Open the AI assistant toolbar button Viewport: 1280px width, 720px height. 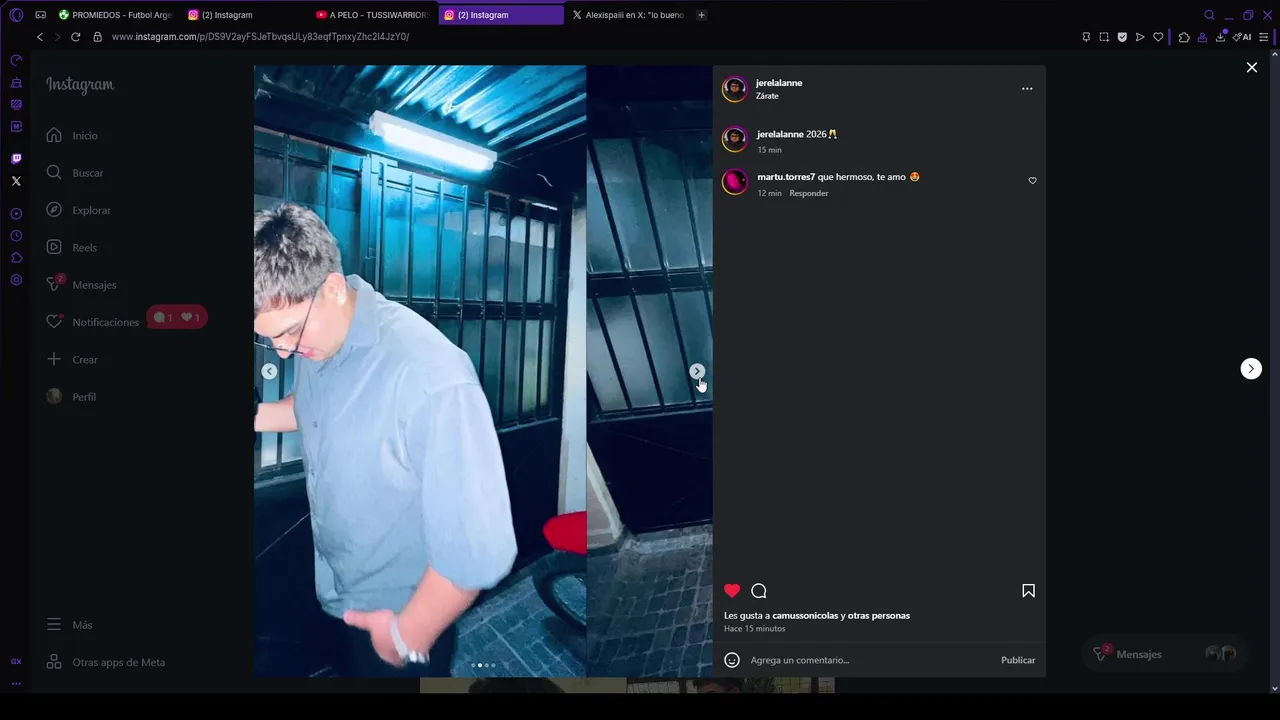pyautogui.click(x=1242, y=37)
